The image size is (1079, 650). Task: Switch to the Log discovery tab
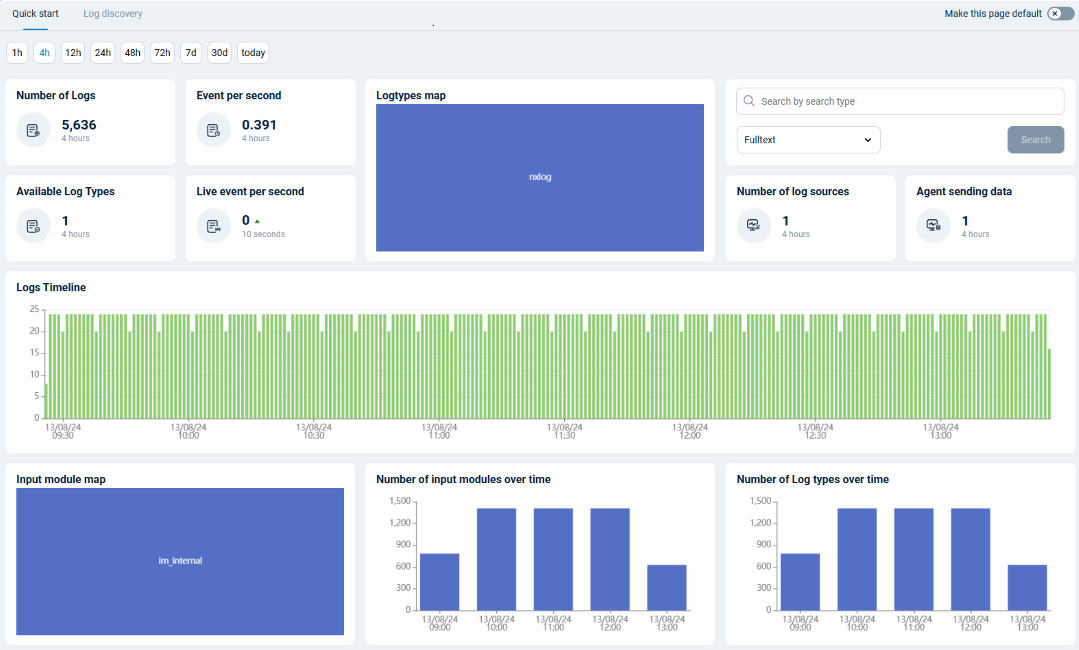[112, 13]
